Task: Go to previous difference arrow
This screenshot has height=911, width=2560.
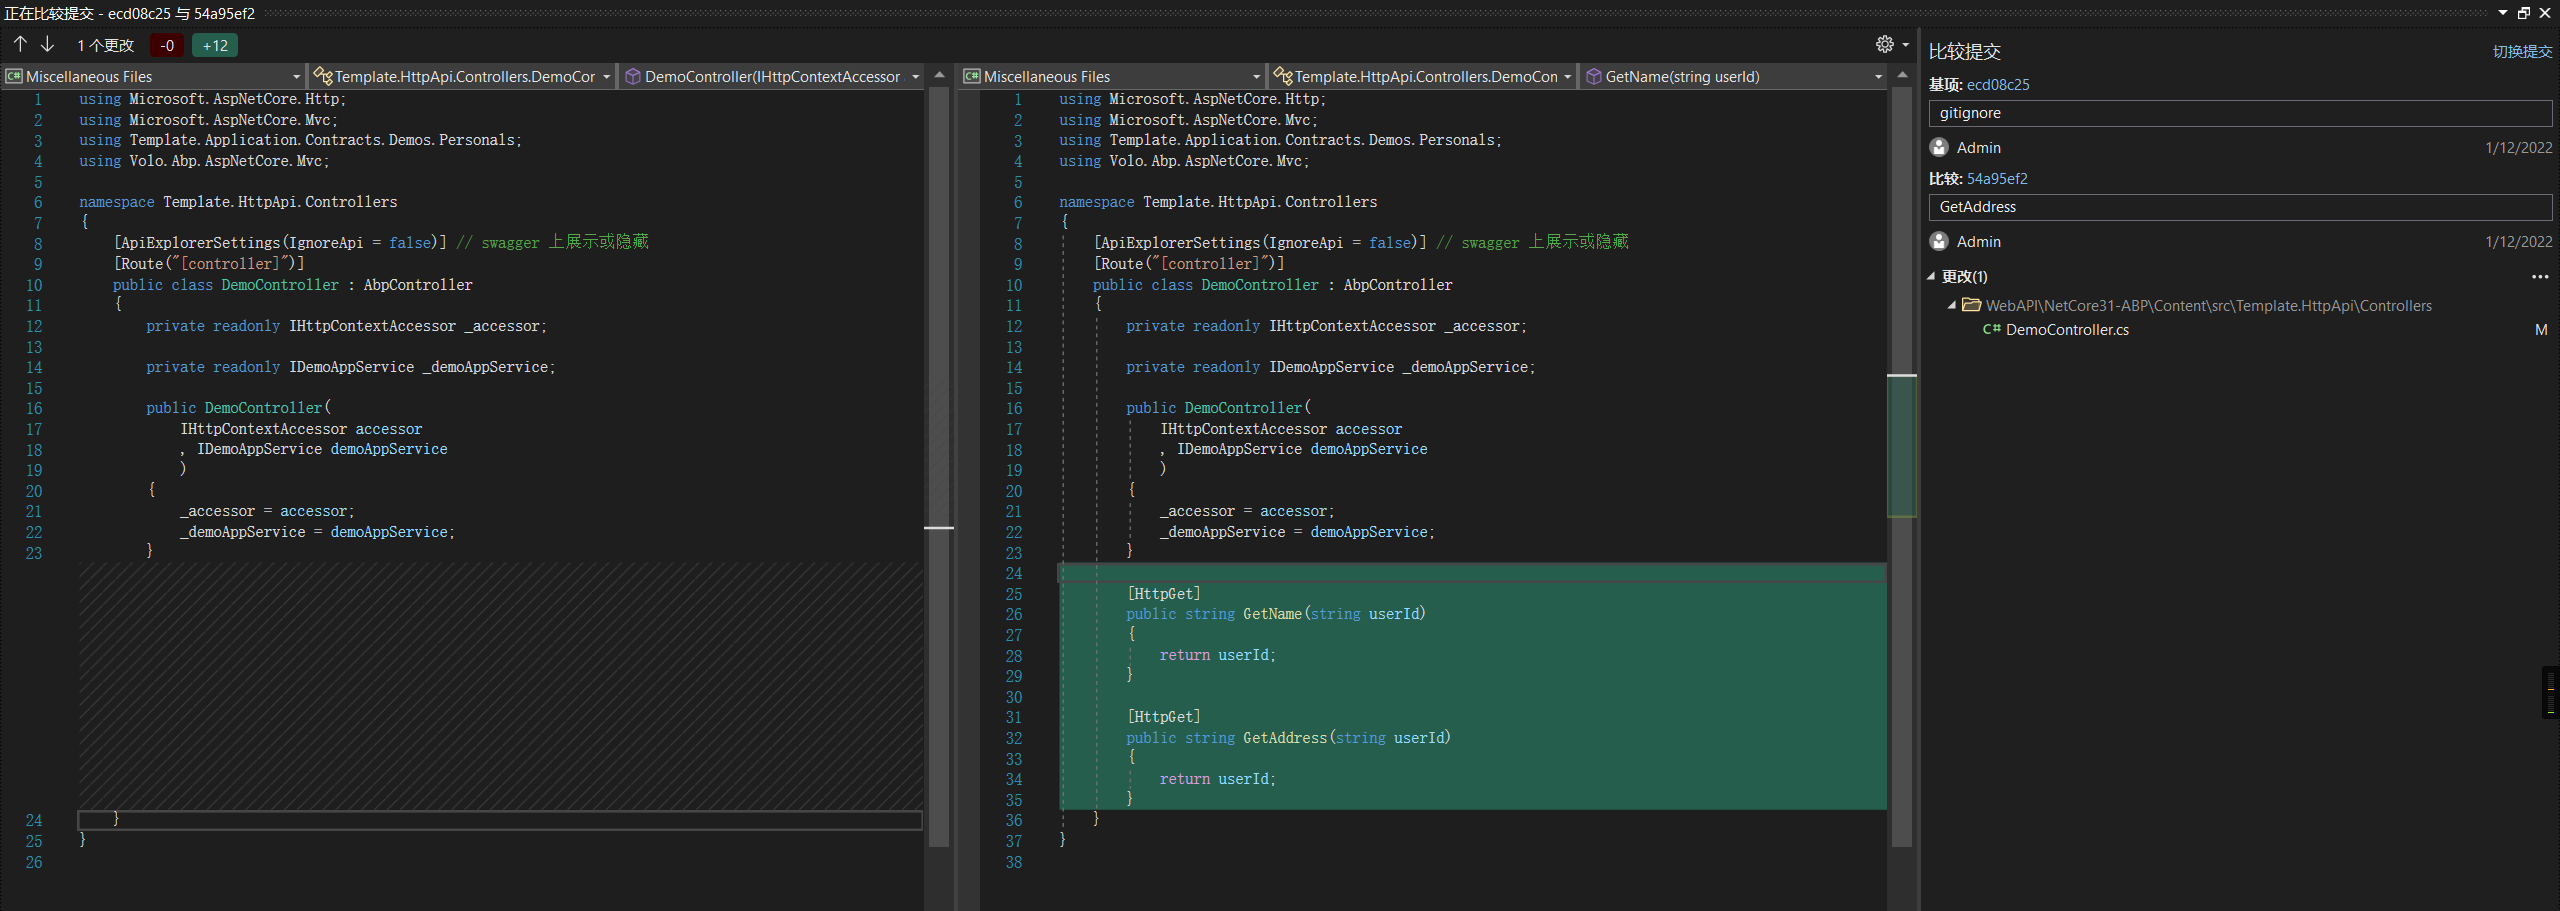Action: (x=21, y=44)
